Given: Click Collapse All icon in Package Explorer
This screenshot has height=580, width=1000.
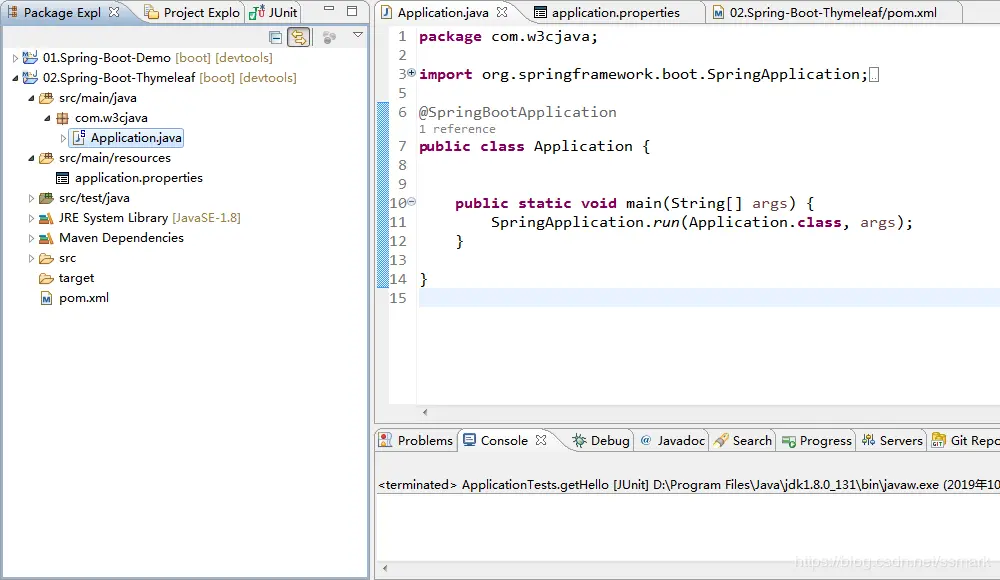Looking at the screenshot, I should click(276, 38).
